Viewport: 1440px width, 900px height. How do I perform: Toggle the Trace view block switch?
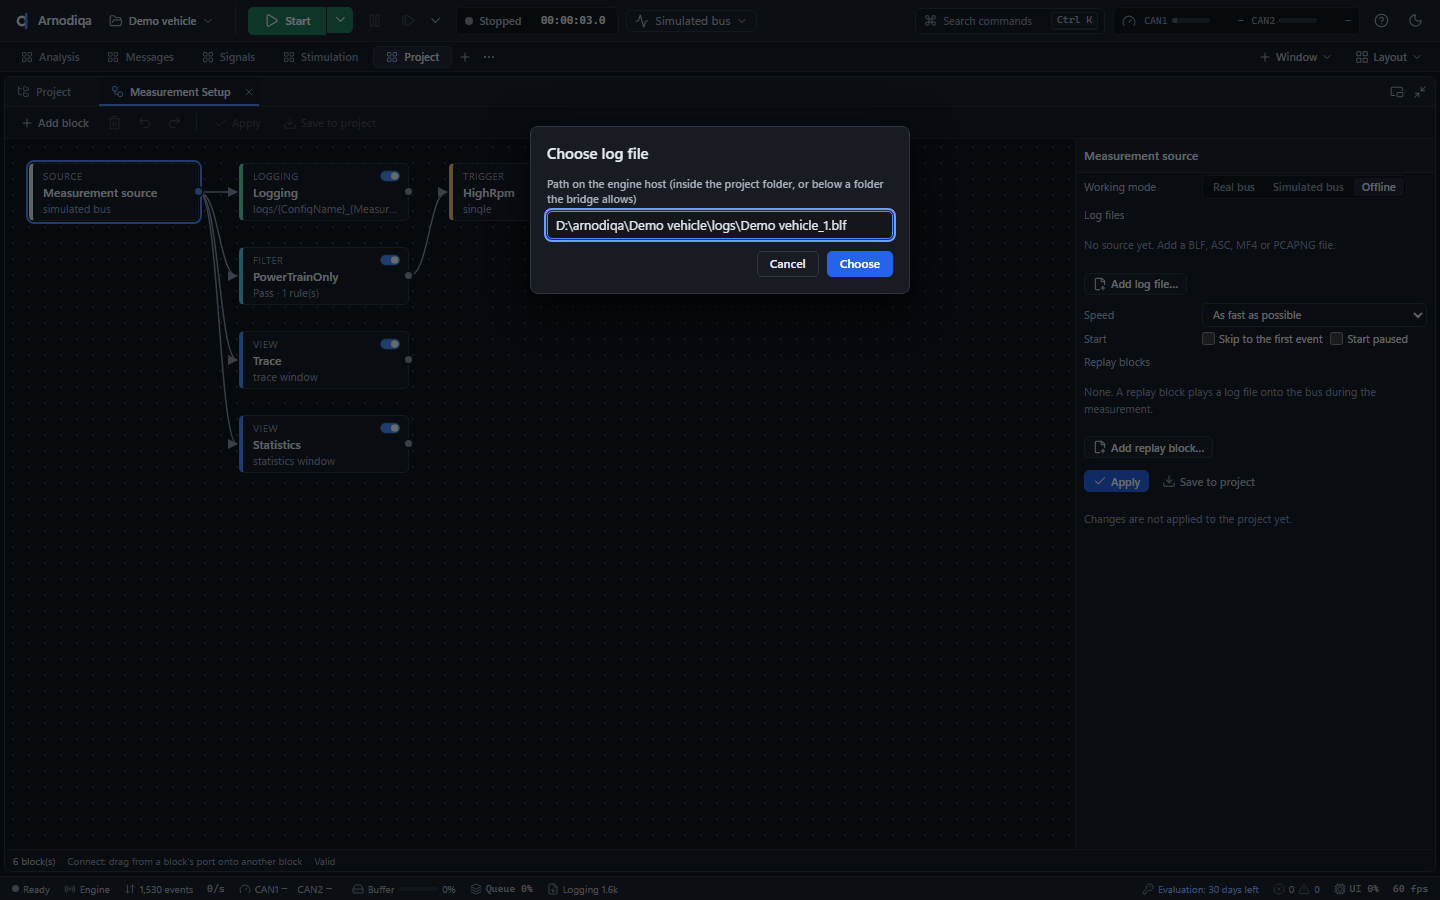click(390, 344)
